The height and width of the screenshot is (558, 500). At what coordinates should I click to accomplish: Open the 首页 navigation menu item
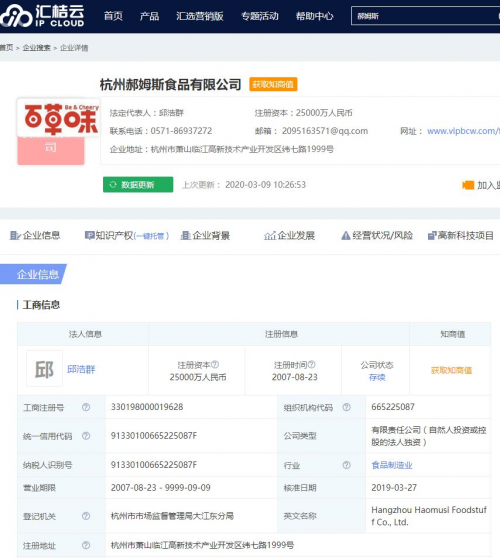(x=113, y=16)
